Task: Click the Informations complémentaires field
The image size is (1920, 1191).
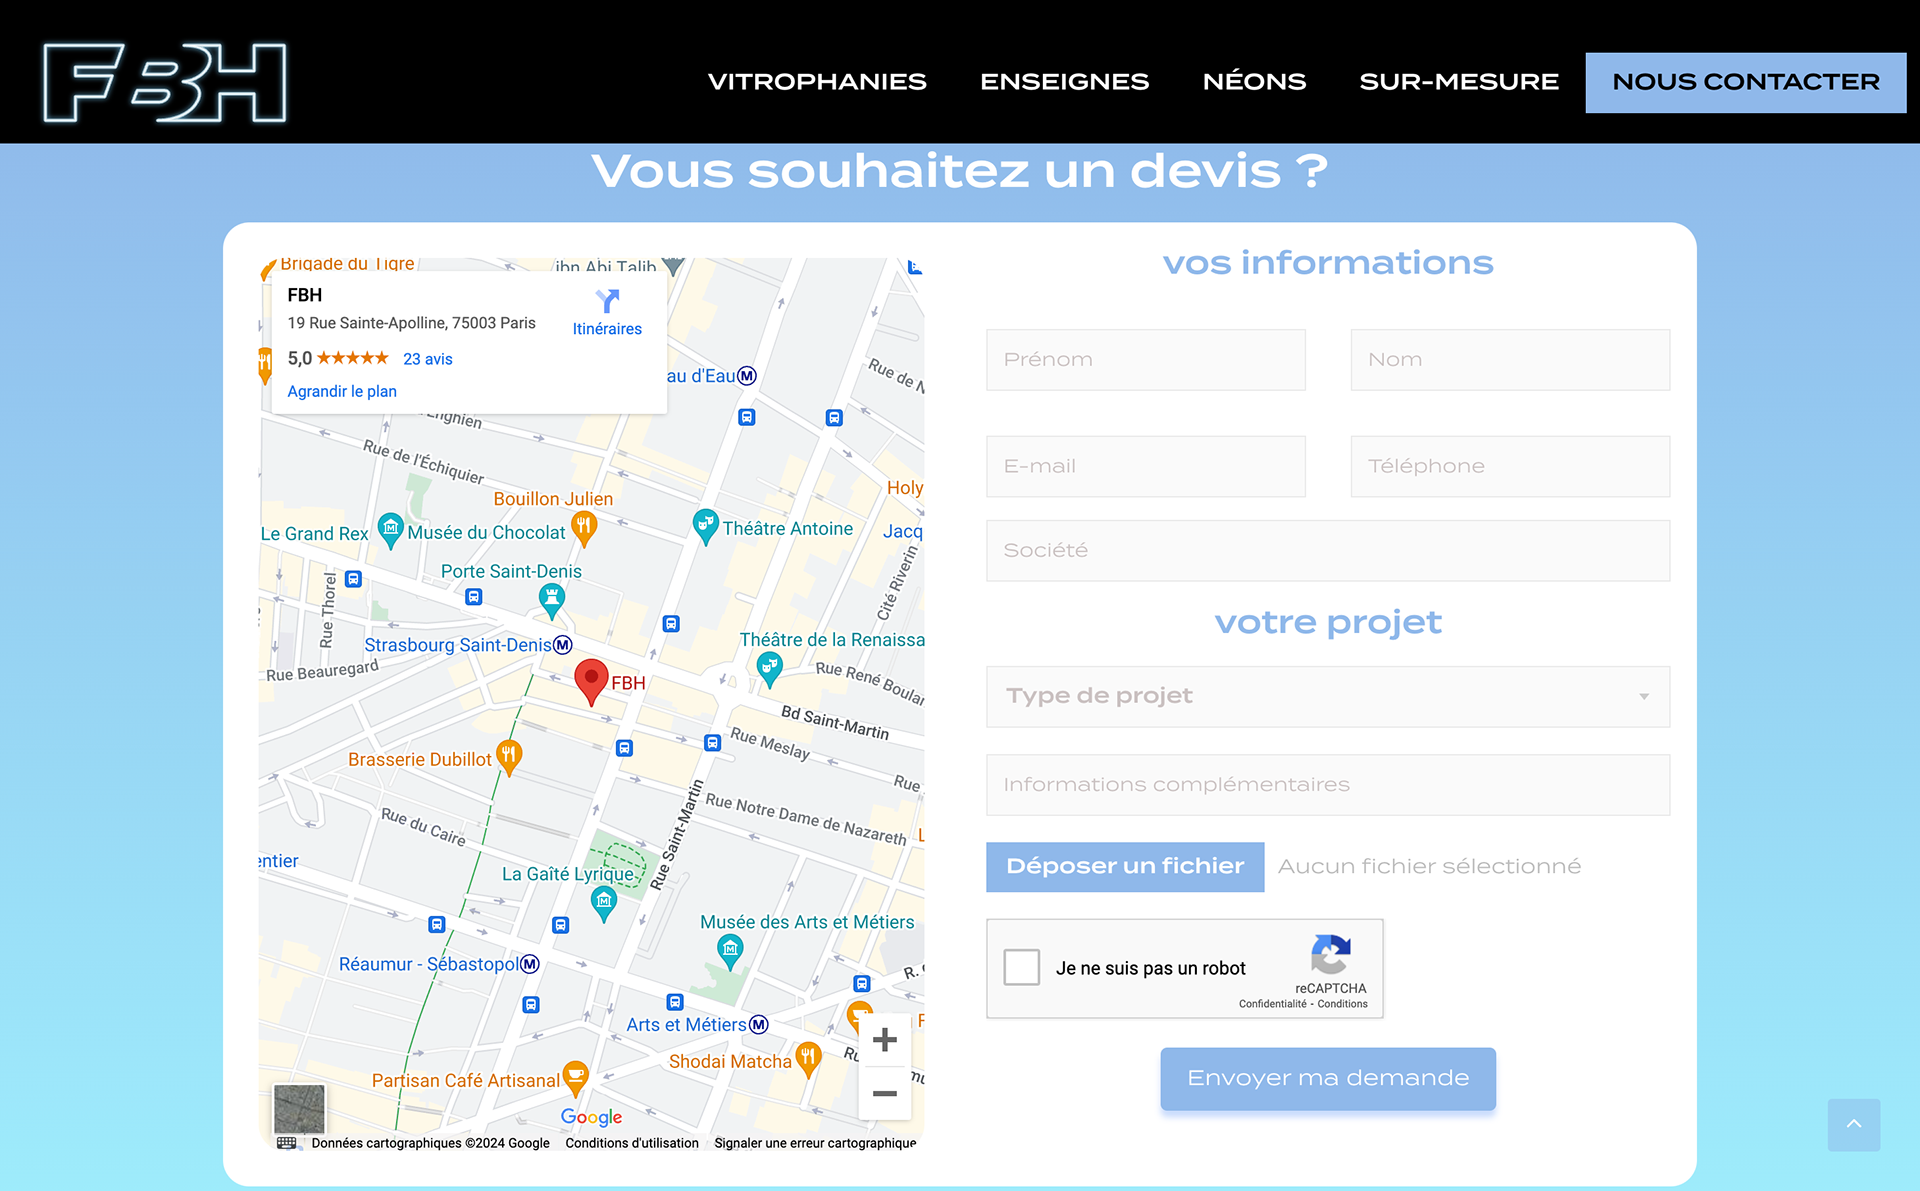Action: click(1328, 785)
